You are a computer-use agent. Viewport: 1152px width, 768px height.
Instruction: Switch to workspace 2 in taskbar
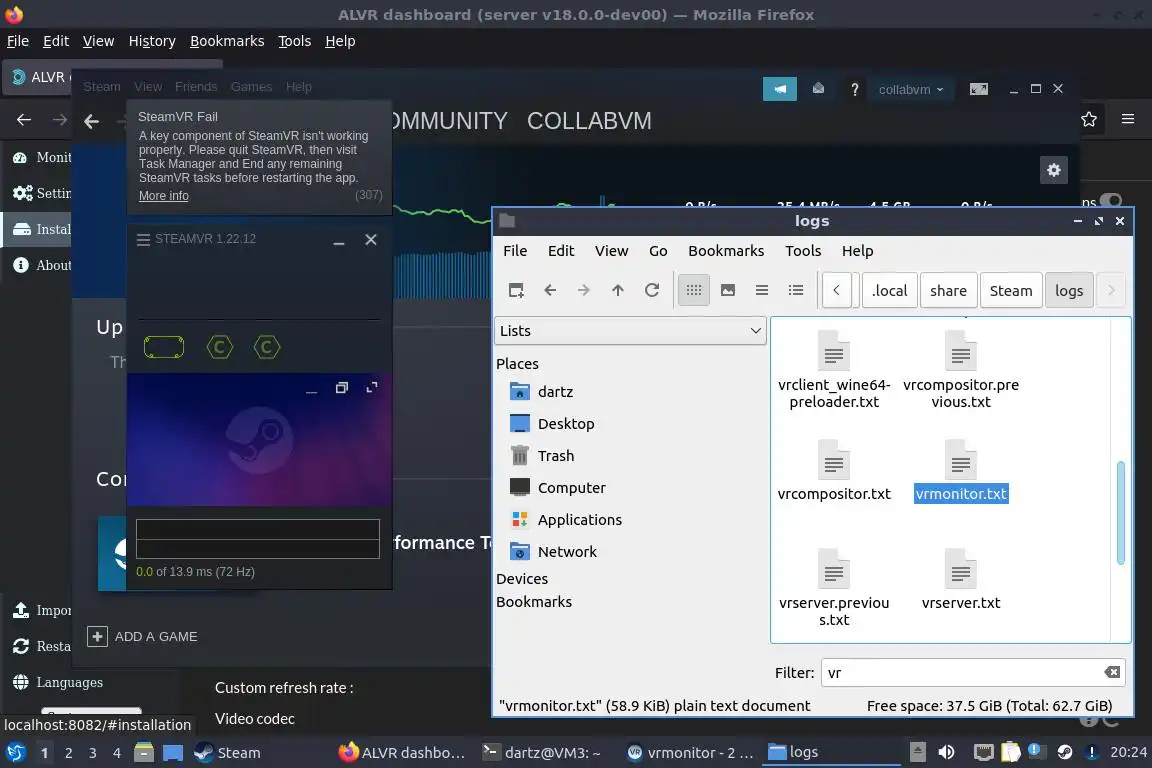pyautogui.click(x=69, y=753)
